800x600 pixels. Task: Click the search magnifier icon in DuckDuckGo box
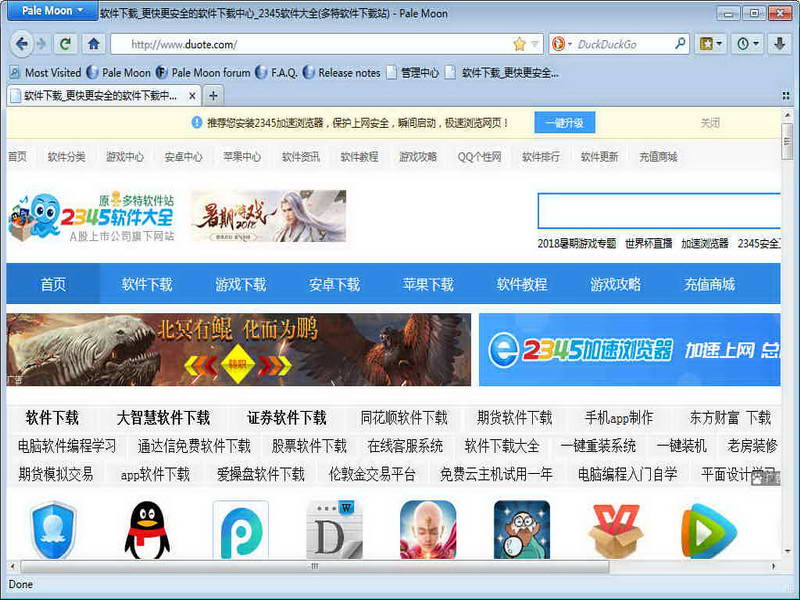tap(680, 44)
